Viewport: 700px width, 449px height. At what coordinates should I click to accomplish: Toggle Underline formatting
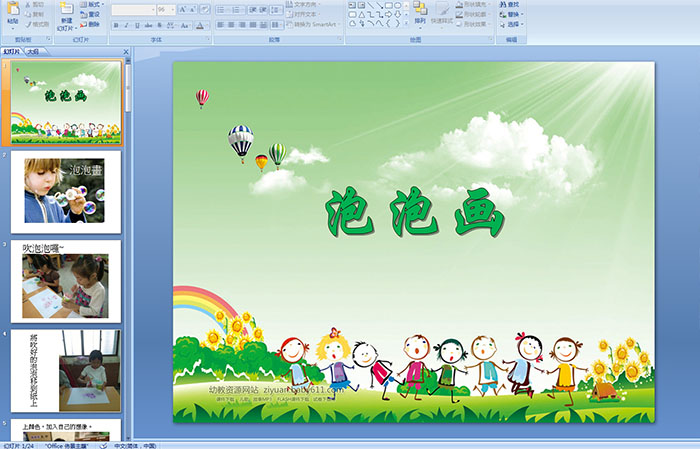[137, 25]
